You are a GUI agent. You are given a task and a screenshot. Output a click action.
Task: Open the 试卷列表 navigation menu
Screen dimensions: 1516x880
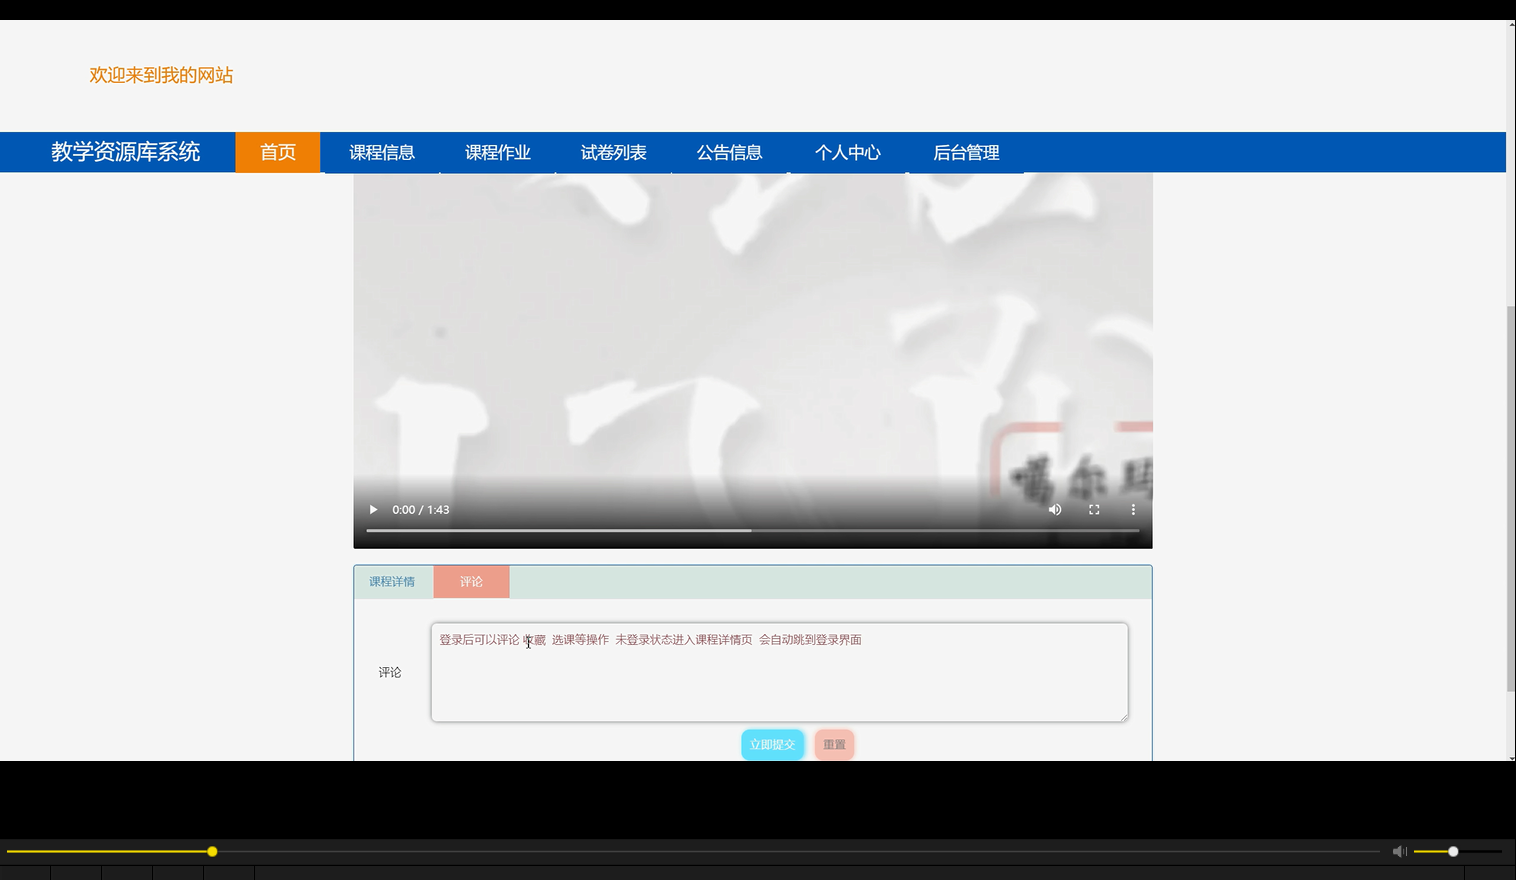(613, 152)
